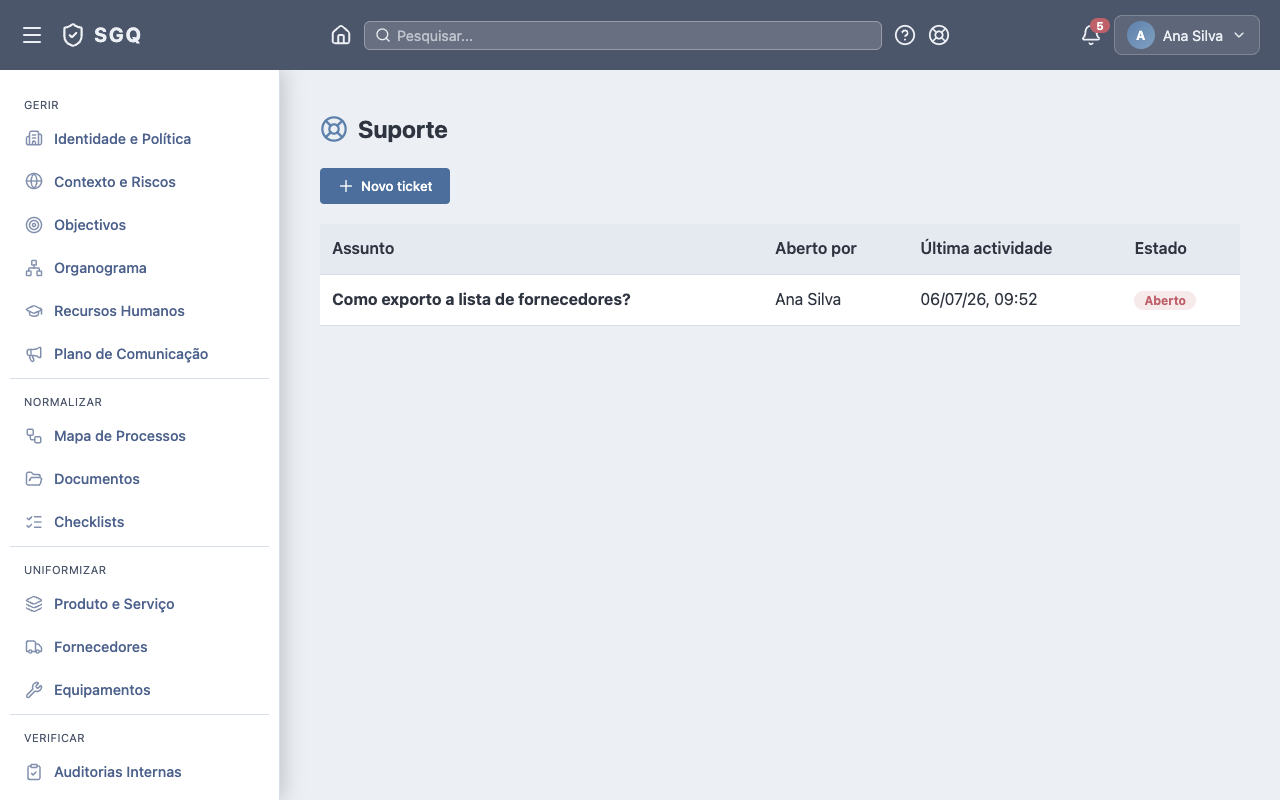The width and height of the screenshot is (1280, 800).
Task: Click the Checklists list icon
Action: 34,522
